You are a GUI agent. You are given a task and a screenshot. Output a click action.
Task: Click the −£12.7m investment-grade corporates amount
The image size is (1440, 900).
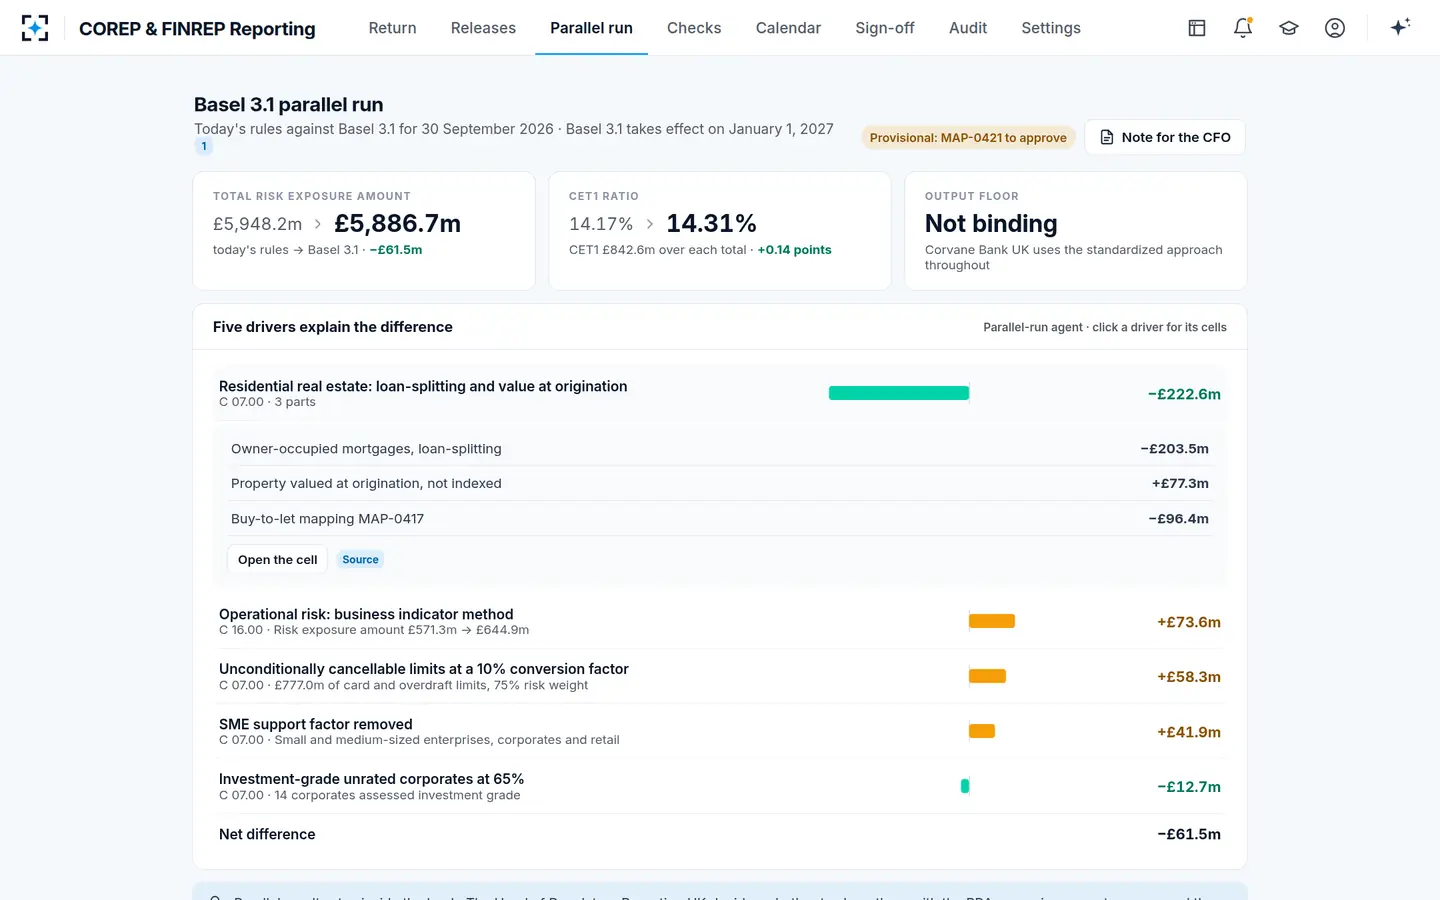point(1189,787)
